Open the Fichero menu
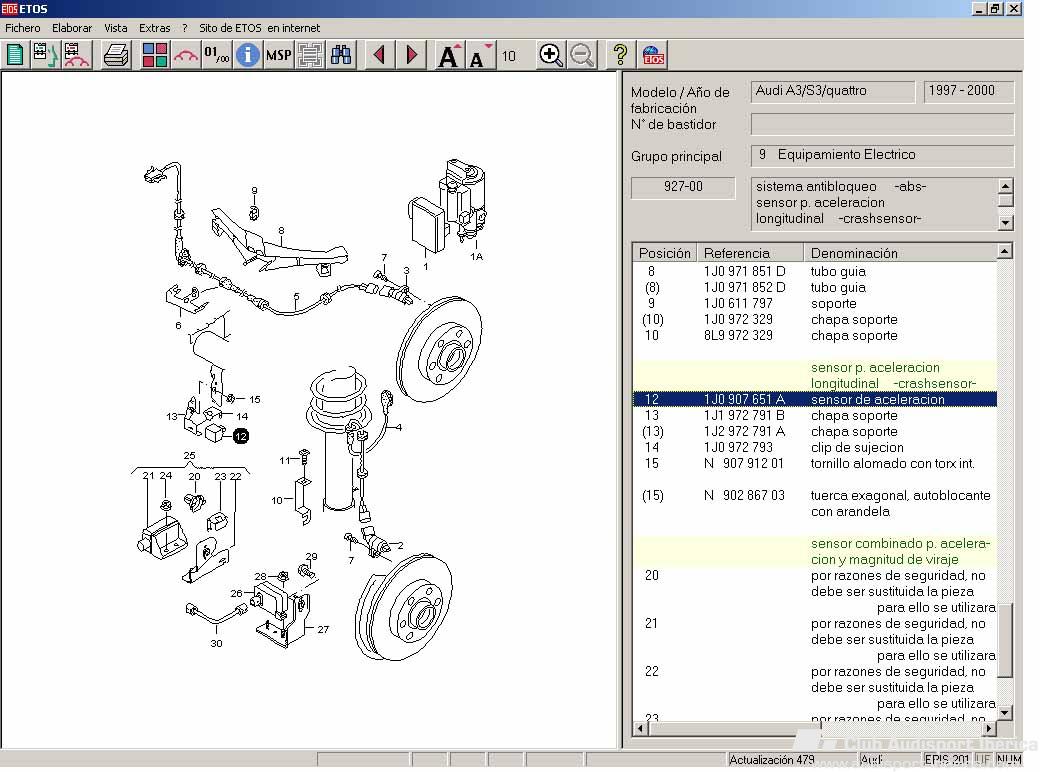The width and height of the screenshot is (1040, 772). (23, 28)
